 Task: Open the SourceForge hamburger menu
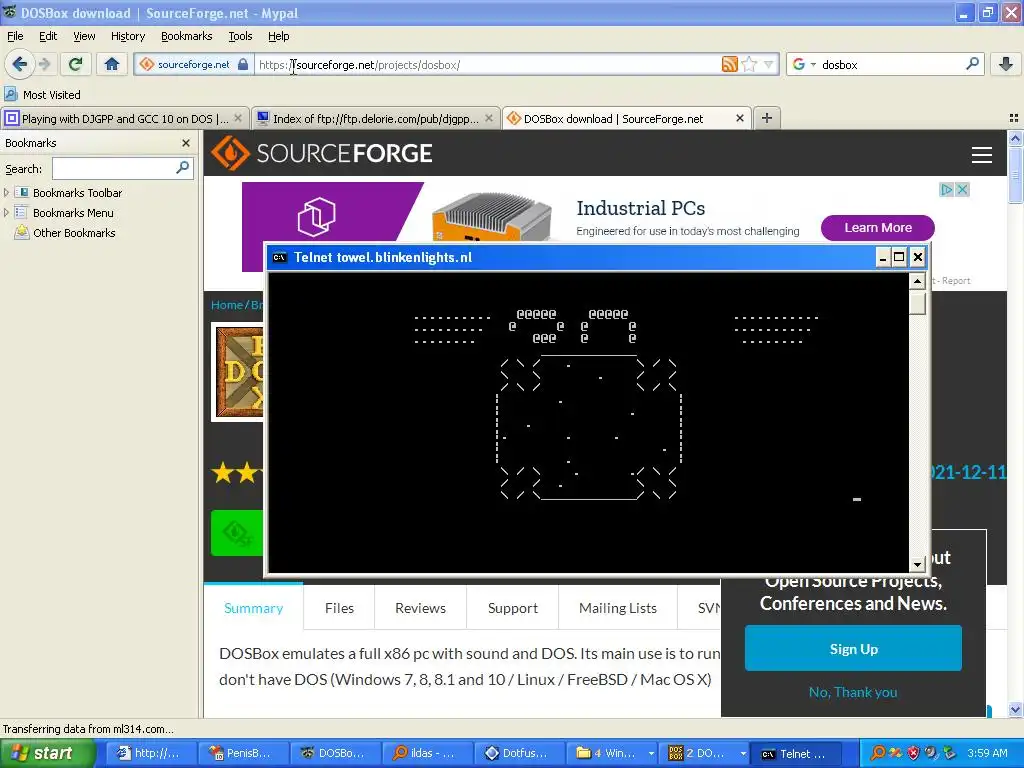coord(982,155)
